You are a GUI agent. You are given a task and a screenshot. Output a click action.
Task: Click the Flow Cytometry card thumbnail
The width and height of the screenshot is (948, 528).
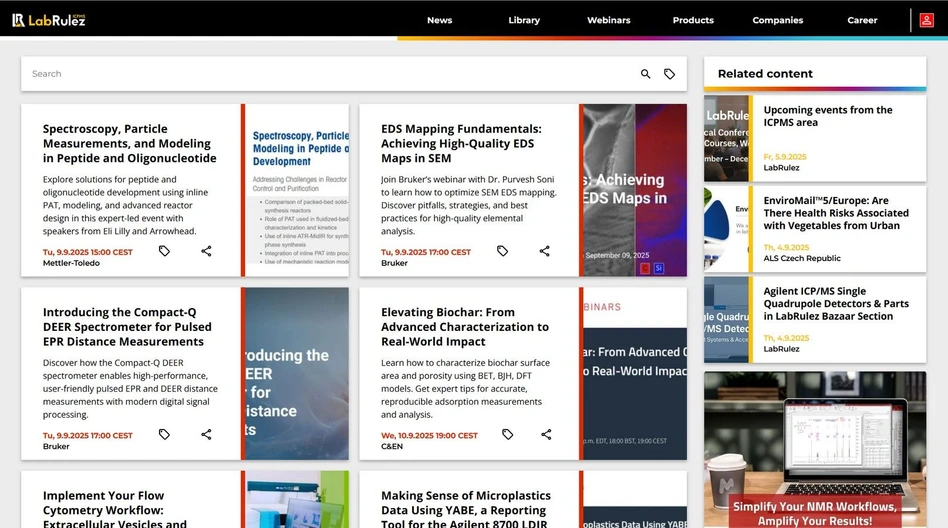(297, 500)
